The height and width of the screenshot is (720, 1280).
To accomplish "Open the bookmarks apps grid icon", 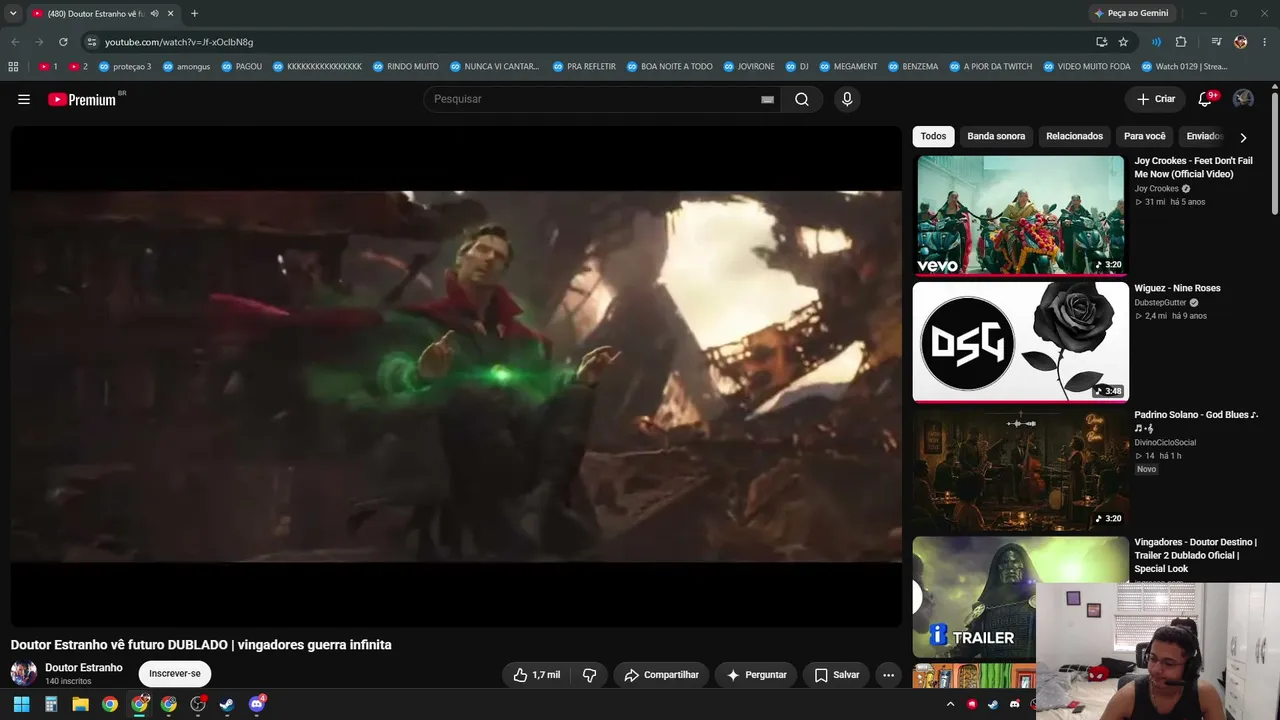I will tap(13, 67).
